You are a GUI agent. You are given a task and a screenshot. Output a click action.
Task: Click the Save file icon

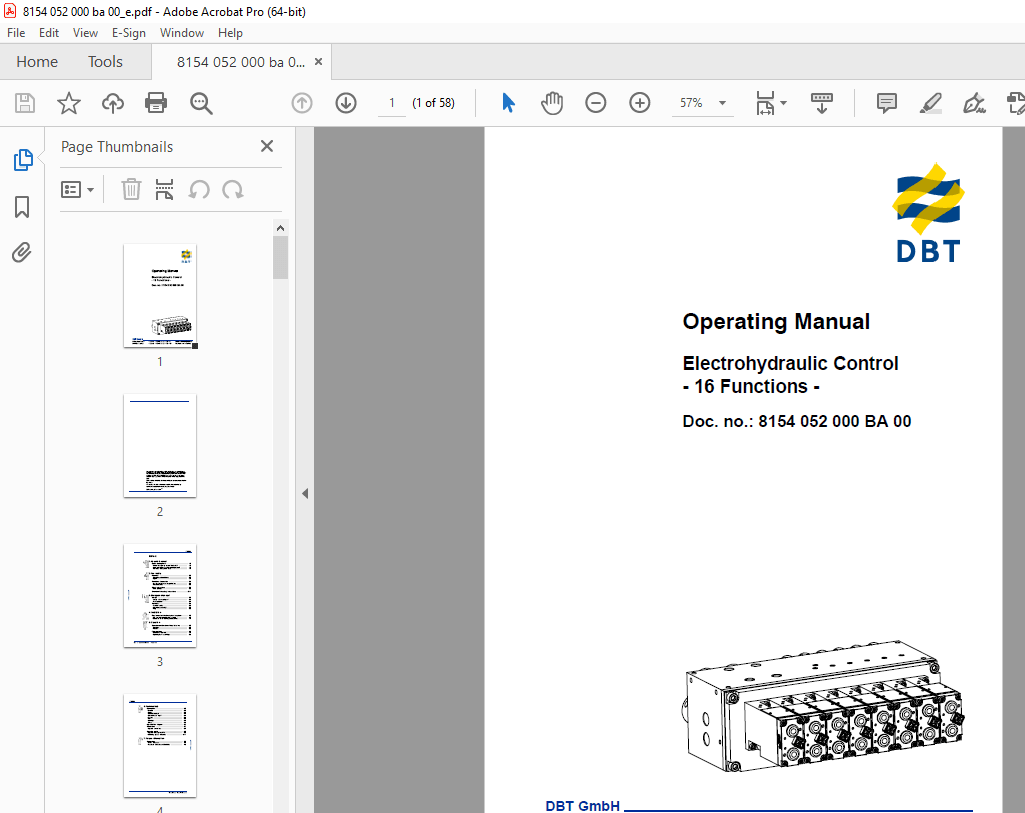click(x=25, y=103)
